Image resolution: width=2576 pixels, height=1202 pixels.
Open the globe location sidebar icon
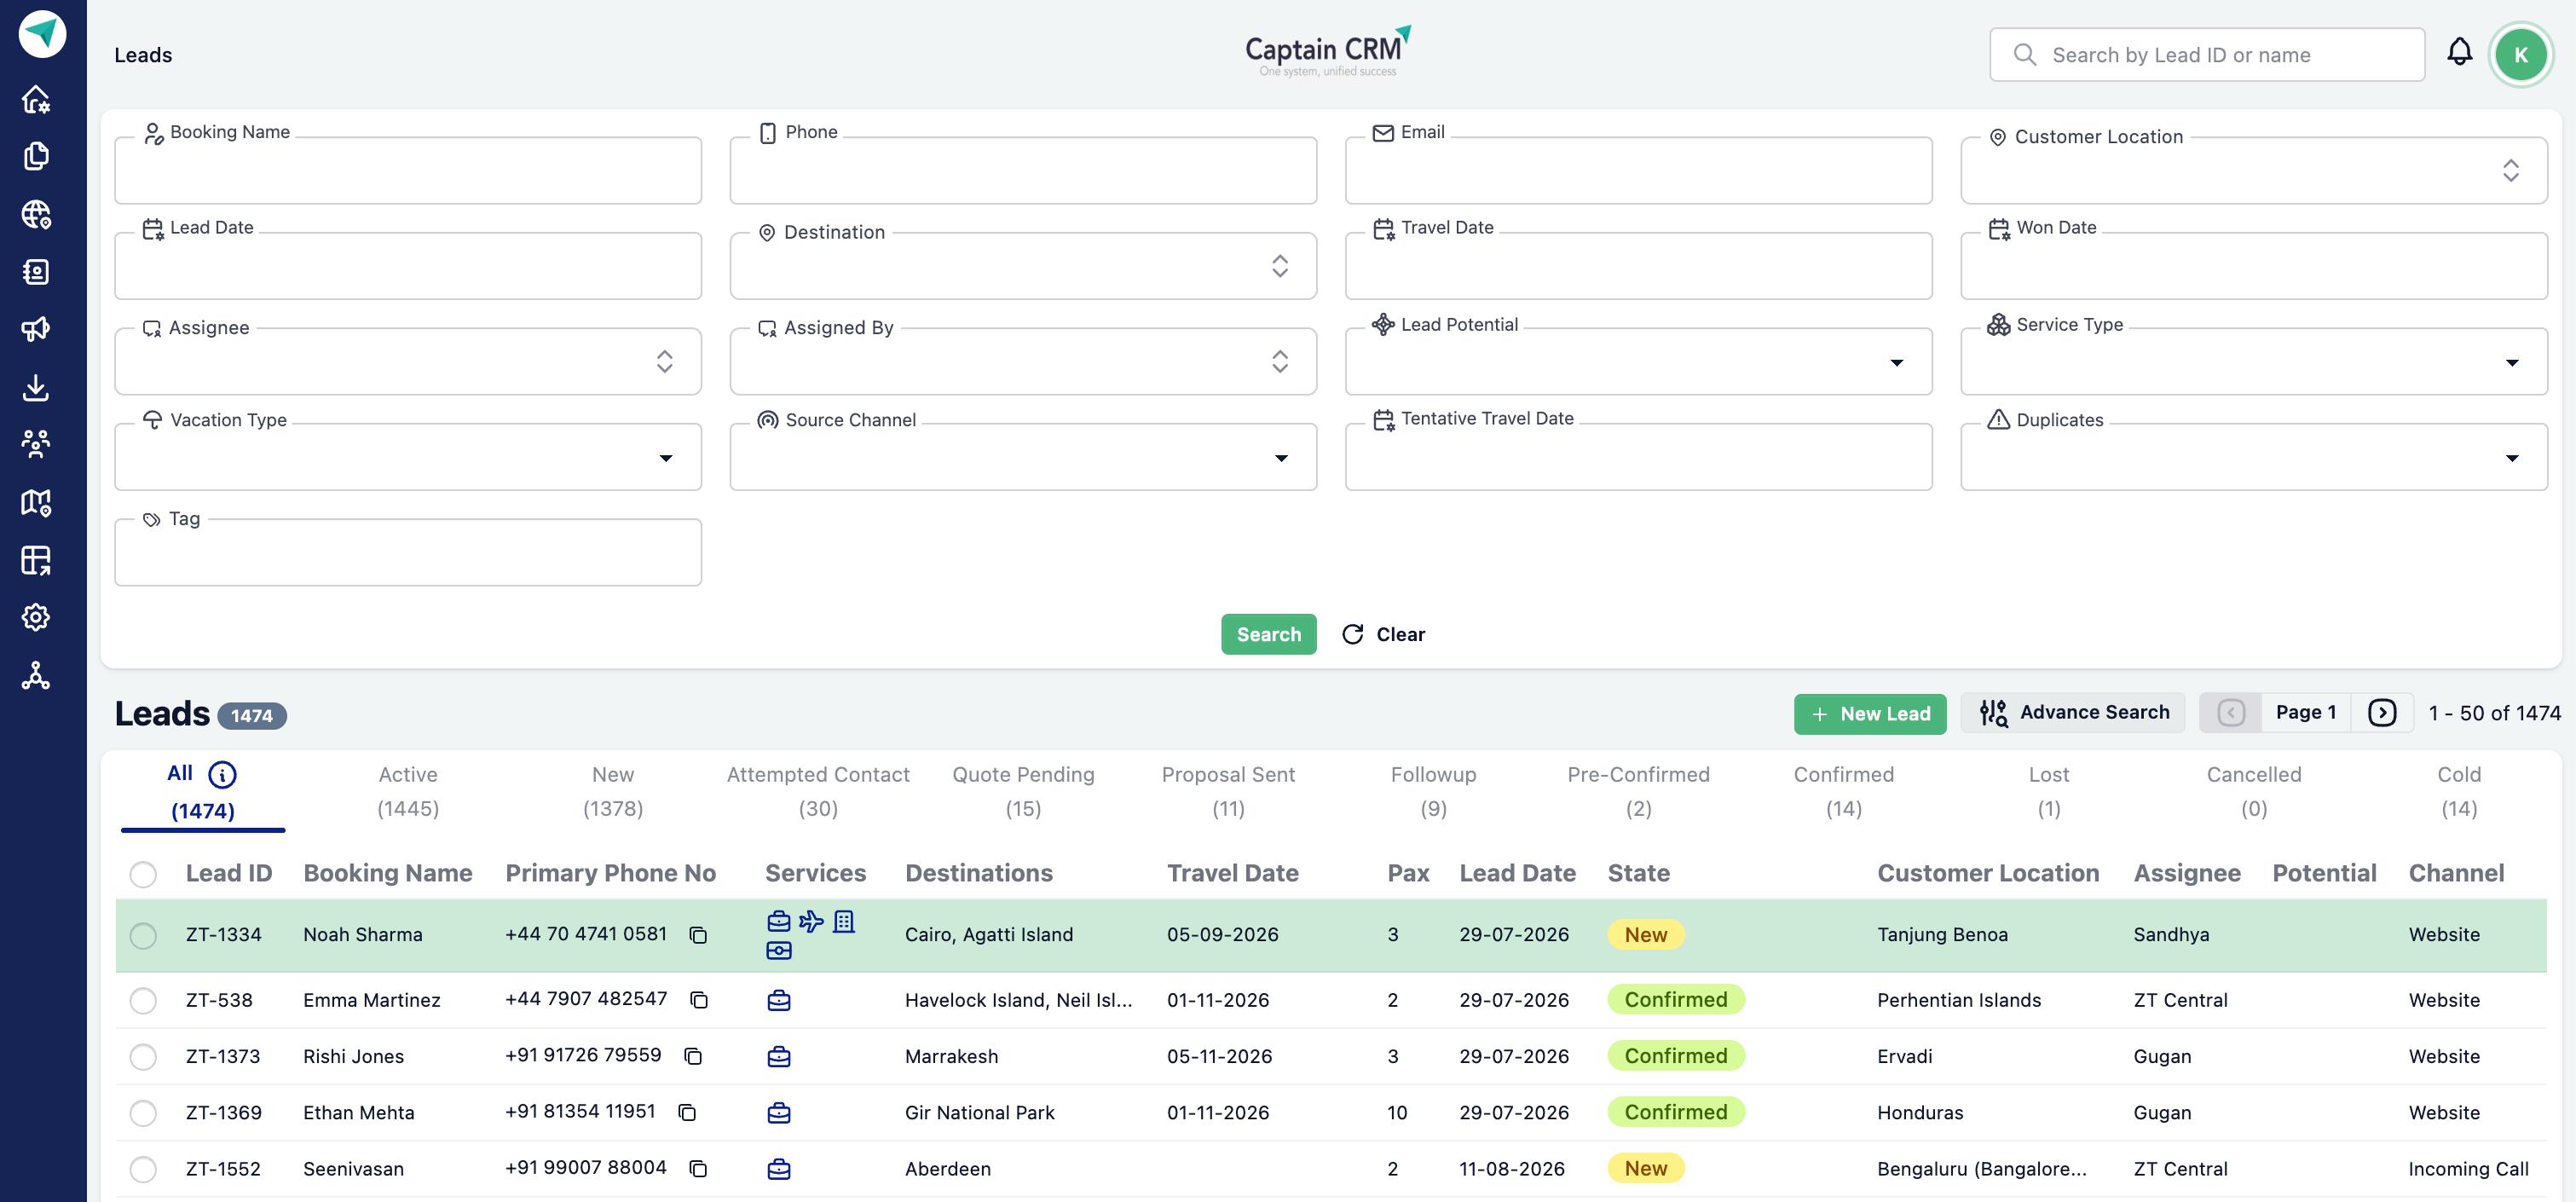click(36, 214)
